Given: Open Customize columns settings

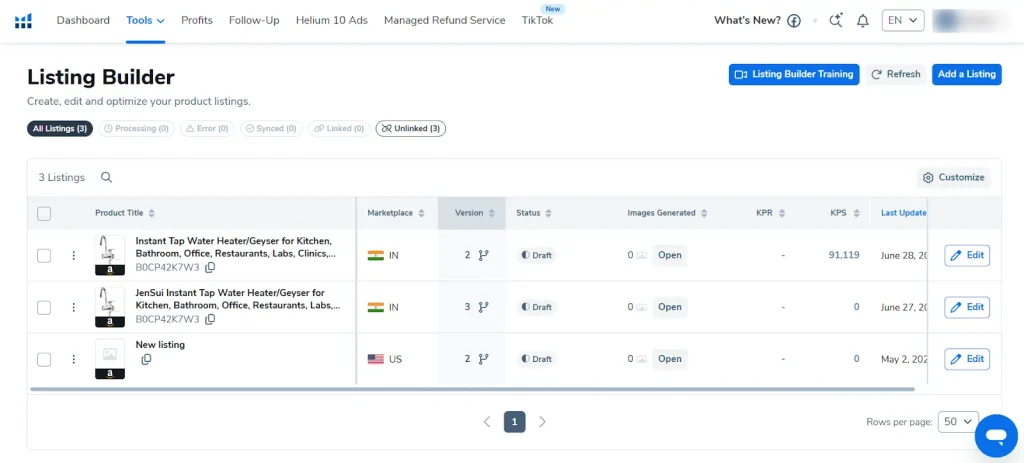Looking at the screenshot, I should [x=953, y=177].
